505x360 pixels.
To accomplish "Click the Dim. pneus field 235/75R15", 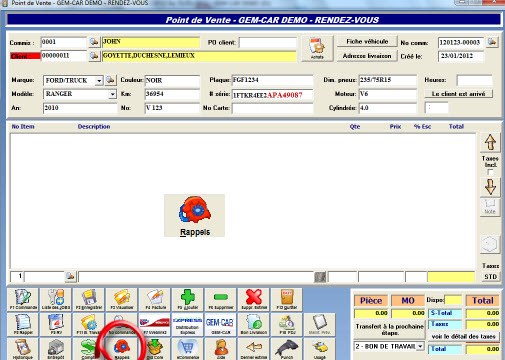I will click(387, 80).
